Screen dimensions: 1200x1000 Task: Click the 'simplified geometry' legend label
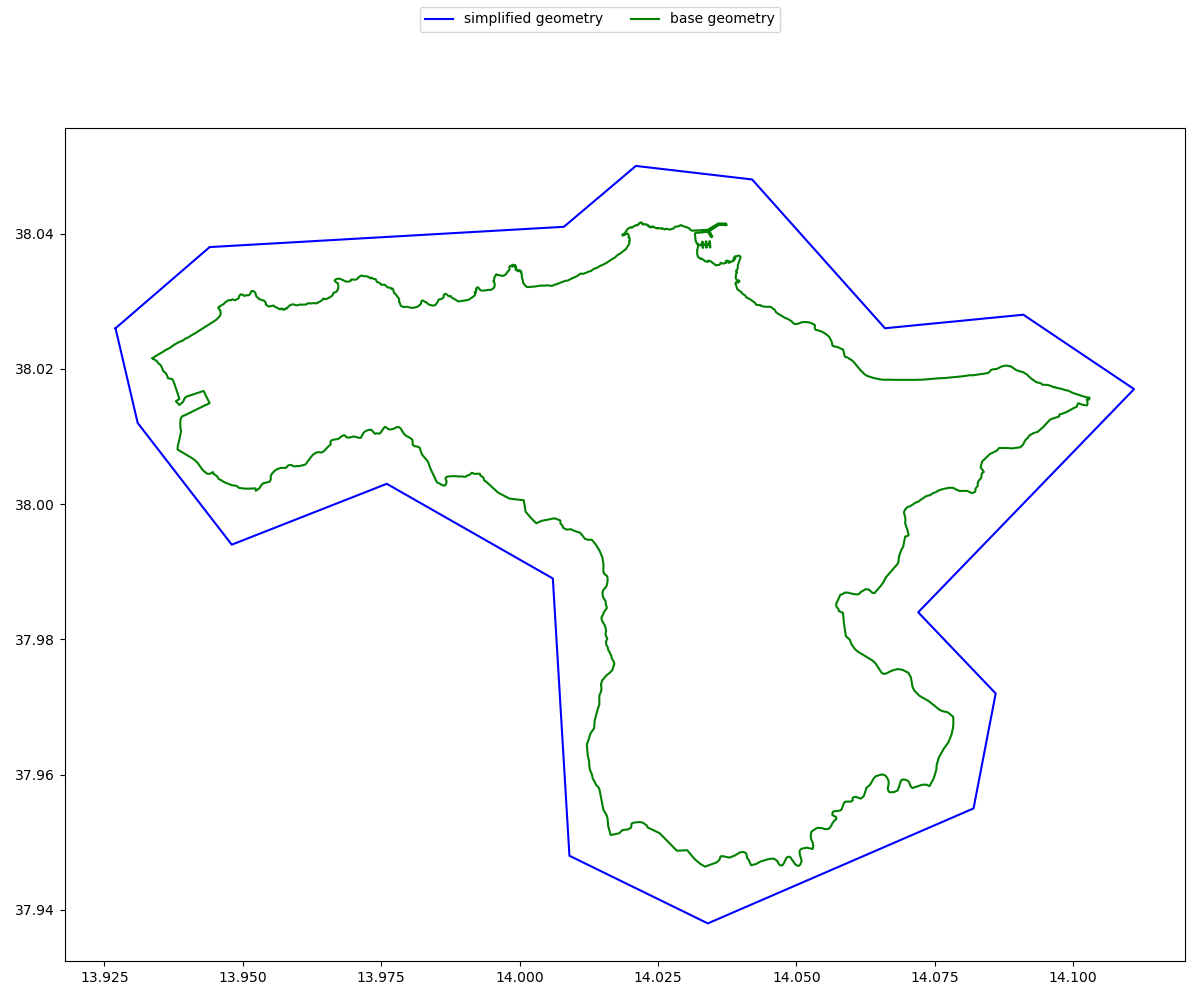(533, 19)
